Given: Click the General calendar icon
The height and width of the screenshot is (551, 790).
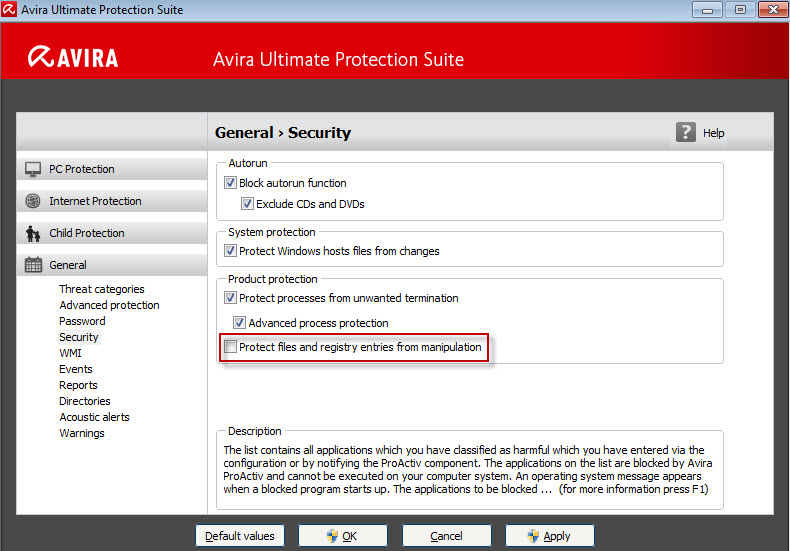Looking at the screenshot, I should (x=33, y=264).
